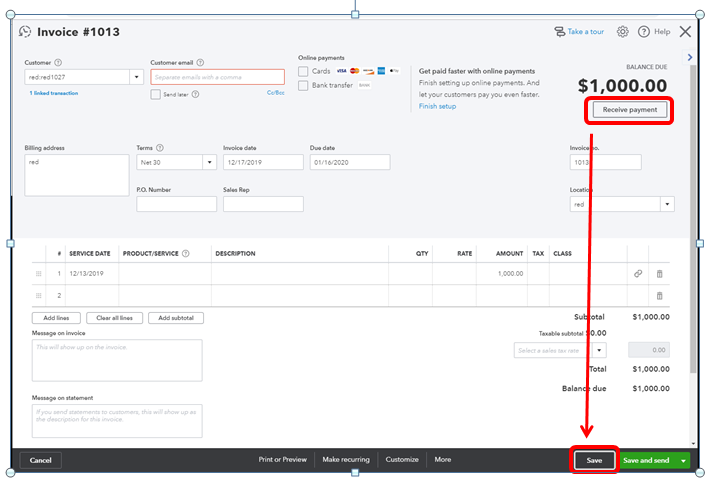Click the Take a tour link
Viewport: 713px width, 483px height.
(x=586, y=32)
